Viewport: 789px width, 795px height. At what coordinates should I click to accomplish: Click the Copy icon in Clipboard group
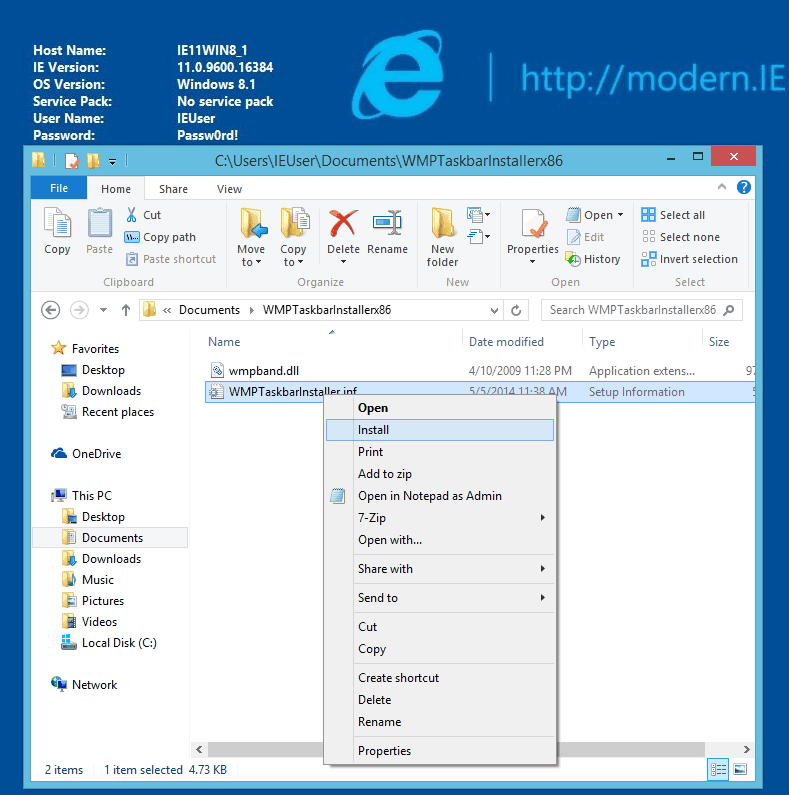coord(57,231)
